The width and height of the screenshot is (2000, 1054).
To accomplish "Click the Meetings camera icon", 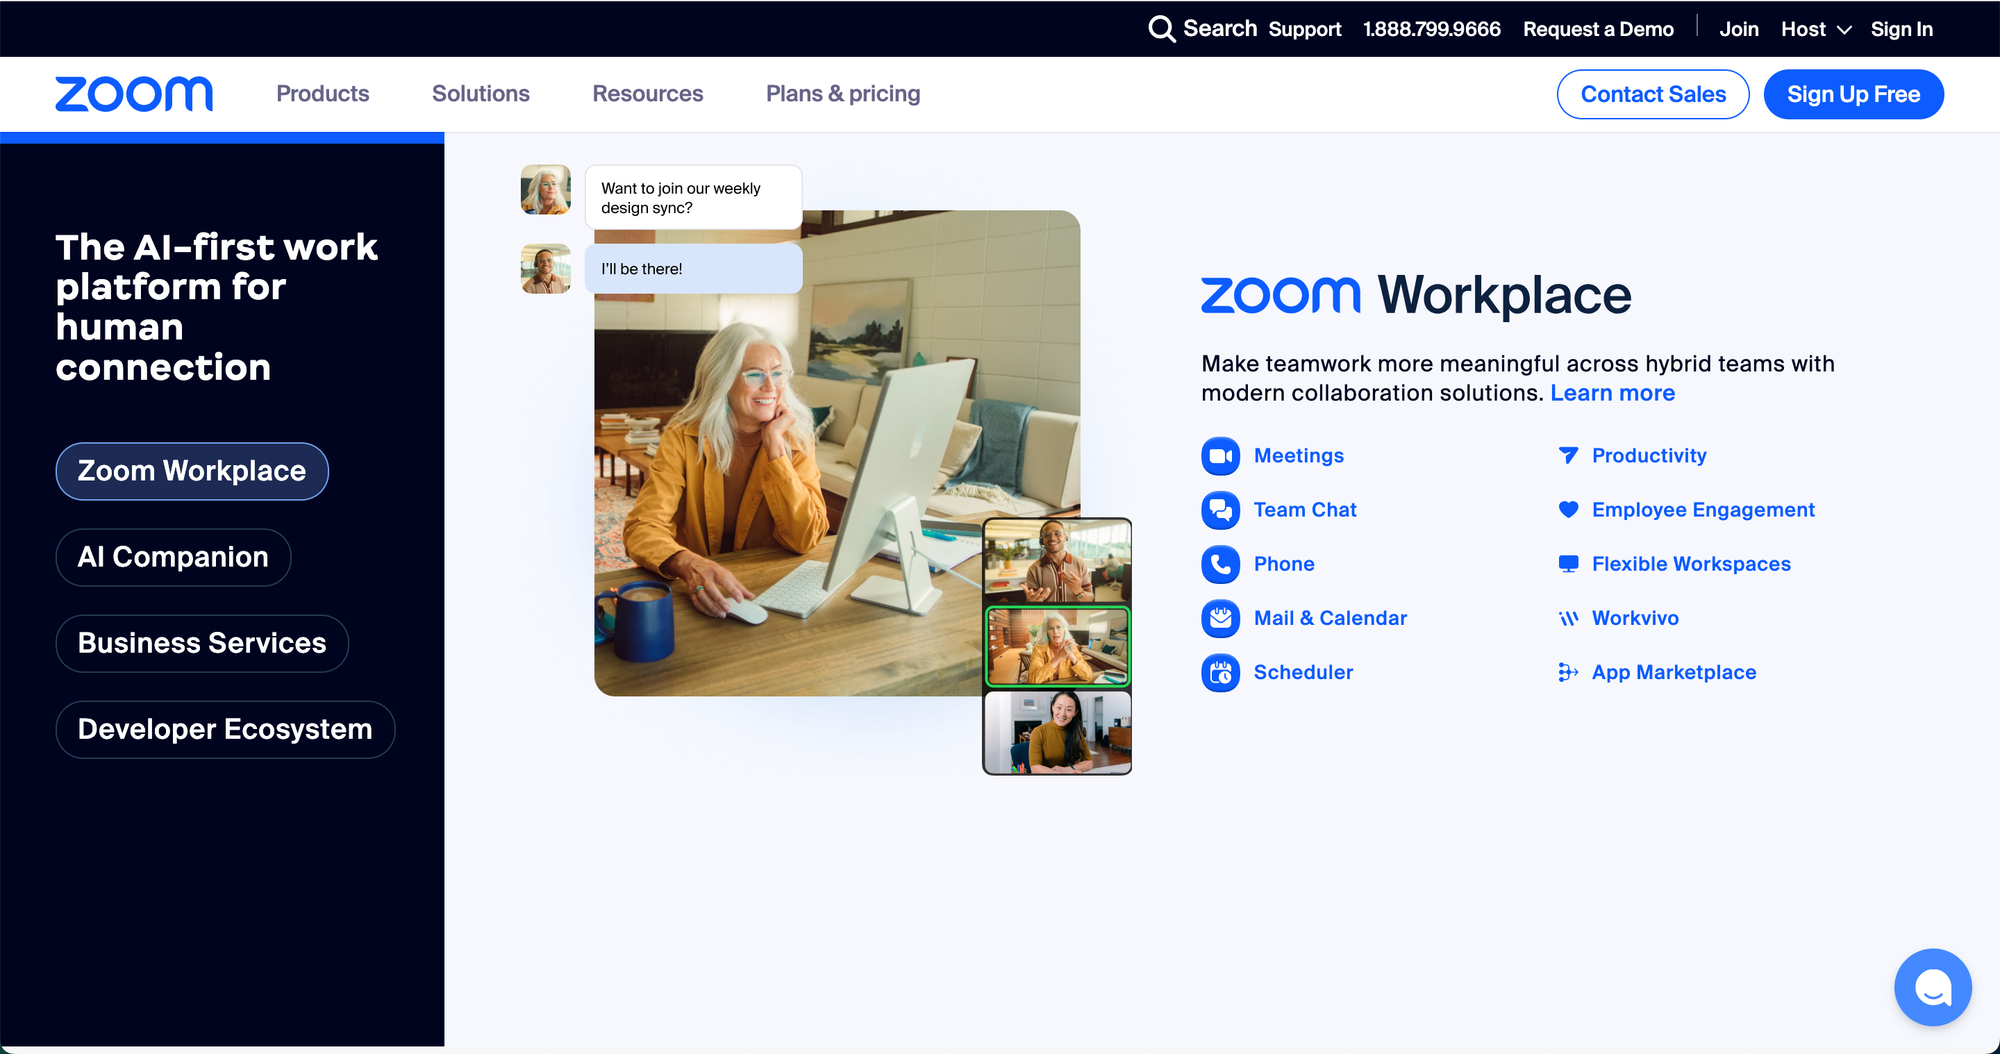I will [x=1220, y=456].
